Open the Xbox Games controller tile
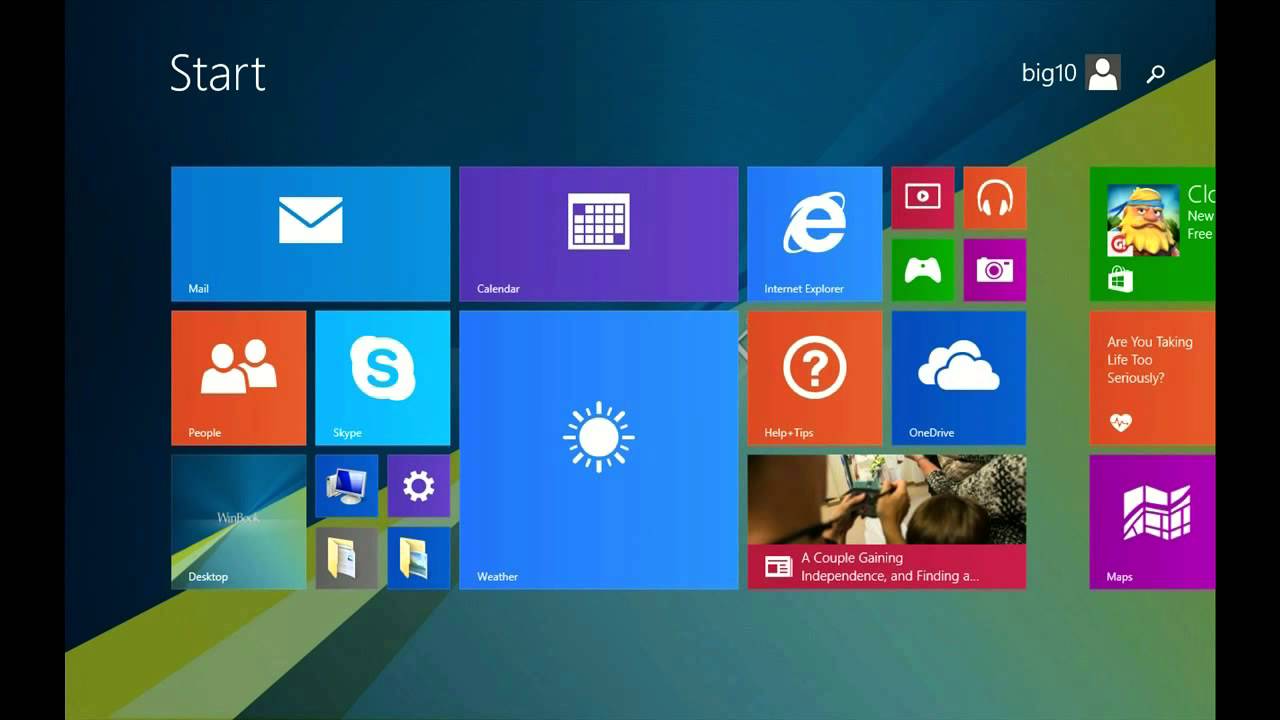This screenshot has height=720, width=1280. coord(922,269)
